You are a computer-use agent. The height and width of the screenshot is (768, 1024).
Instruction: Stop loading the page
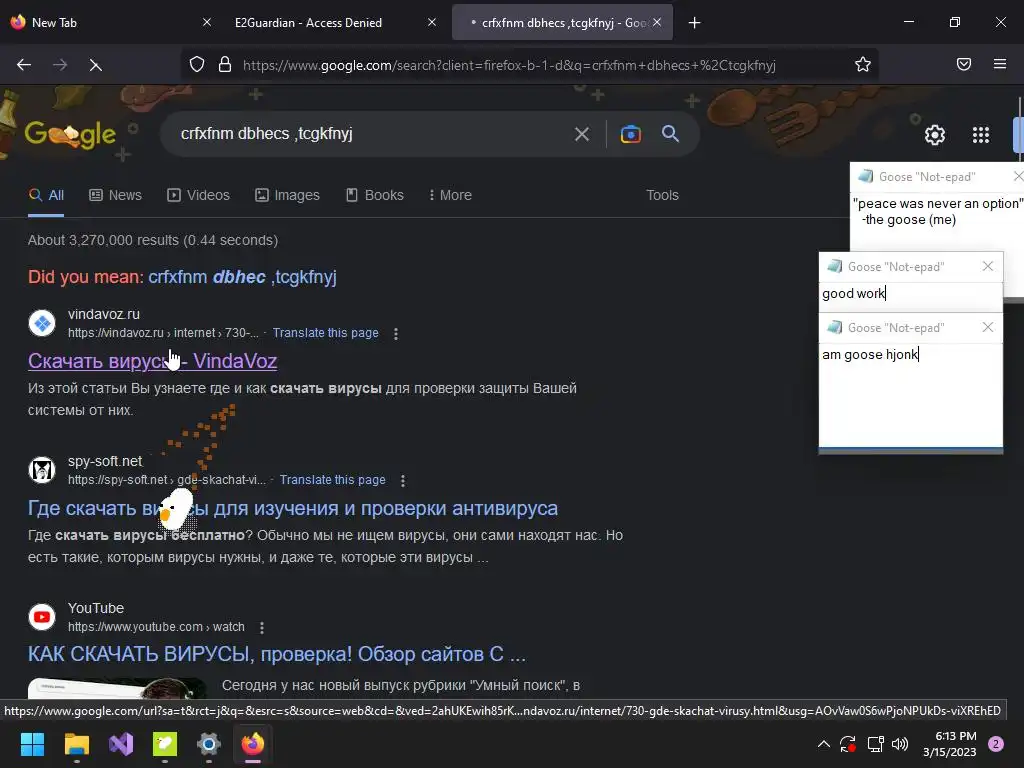95,65
